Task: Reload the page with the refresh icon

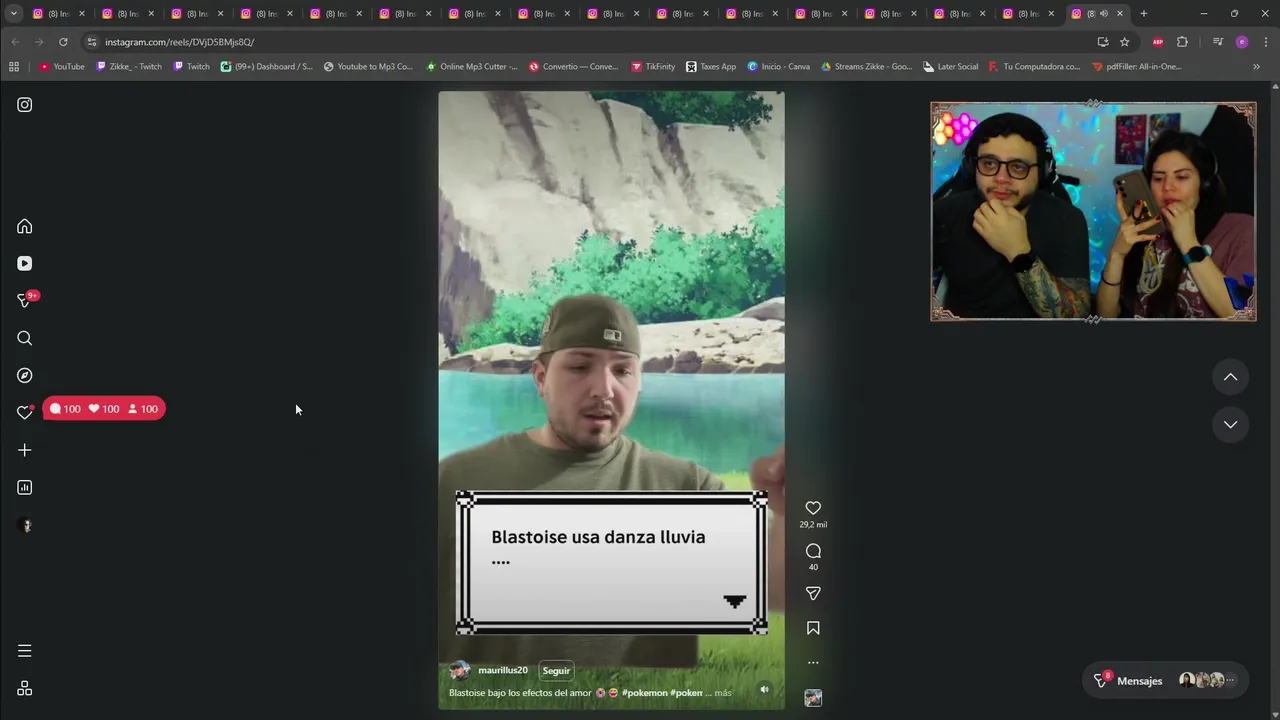Action: 63,42
